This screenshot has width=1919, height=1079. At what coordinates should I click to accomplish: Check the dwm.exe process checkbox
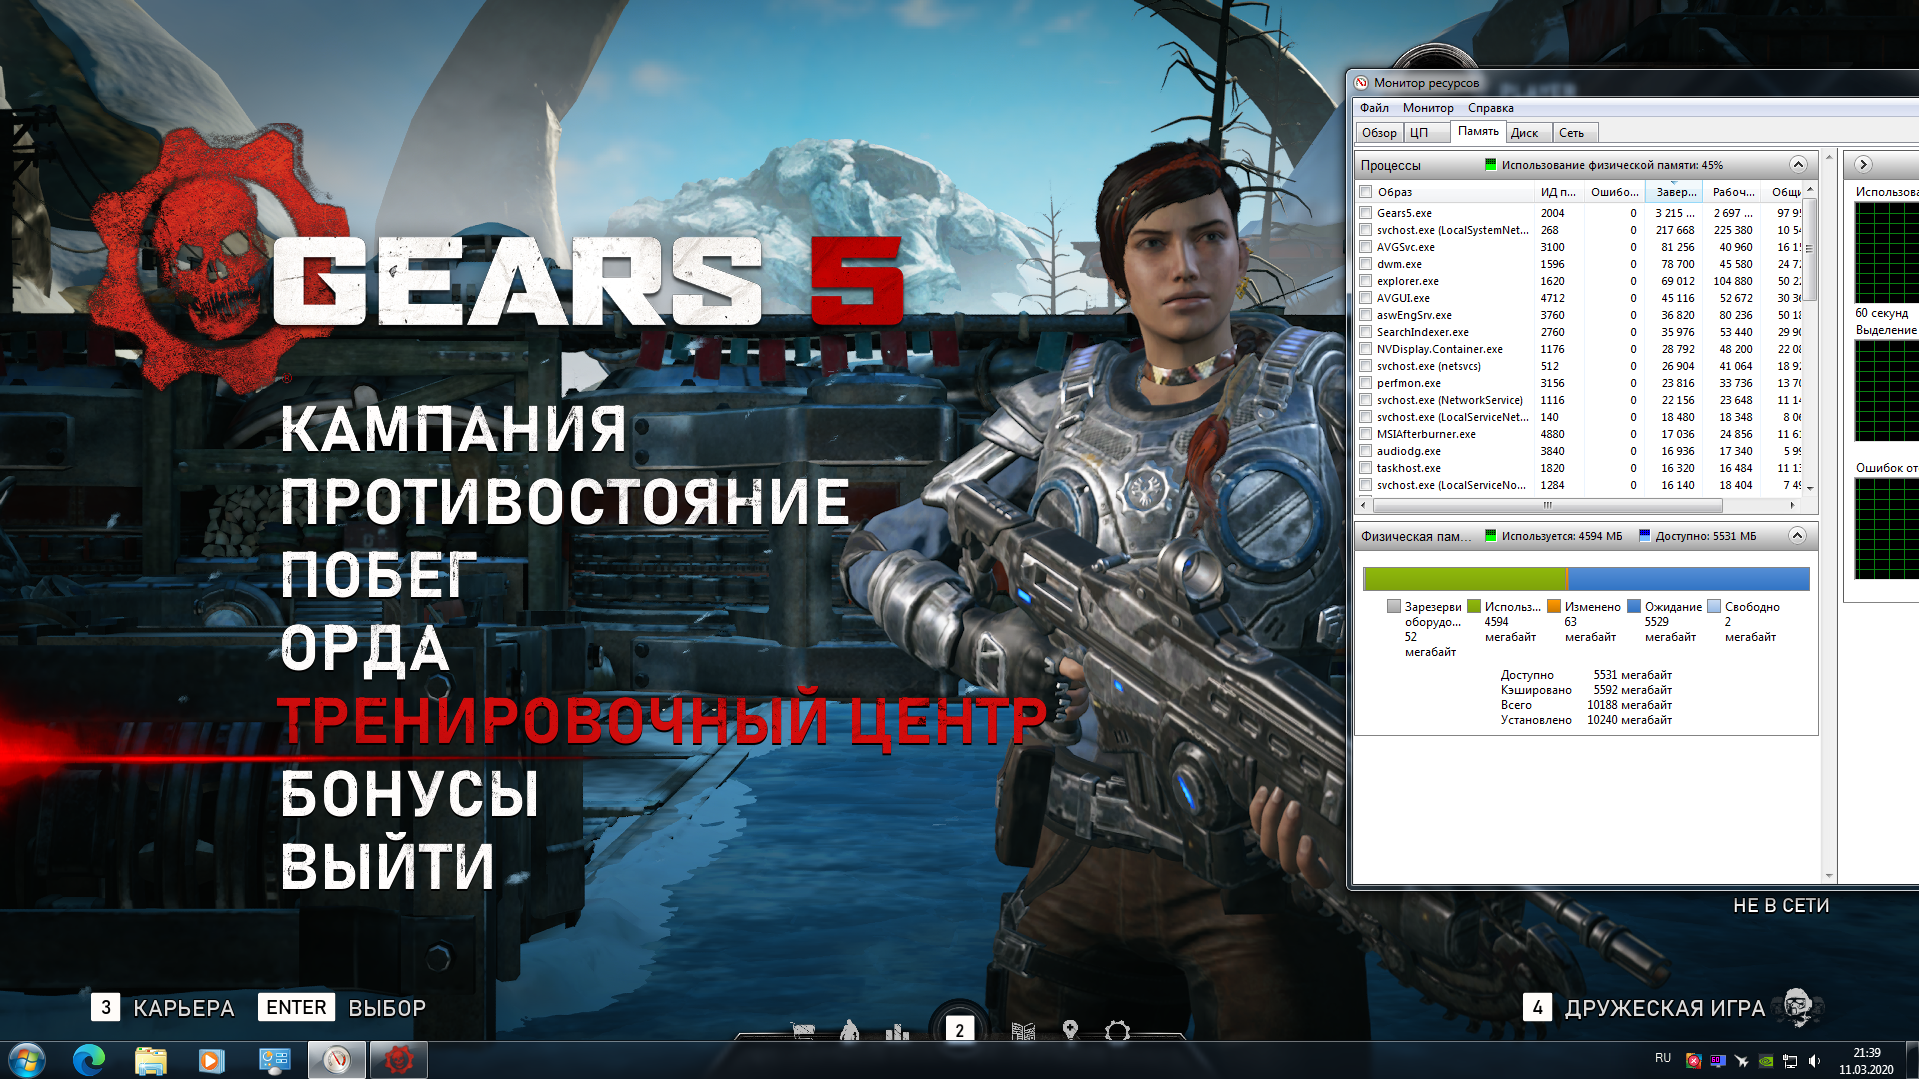[x=1365, y=264]
